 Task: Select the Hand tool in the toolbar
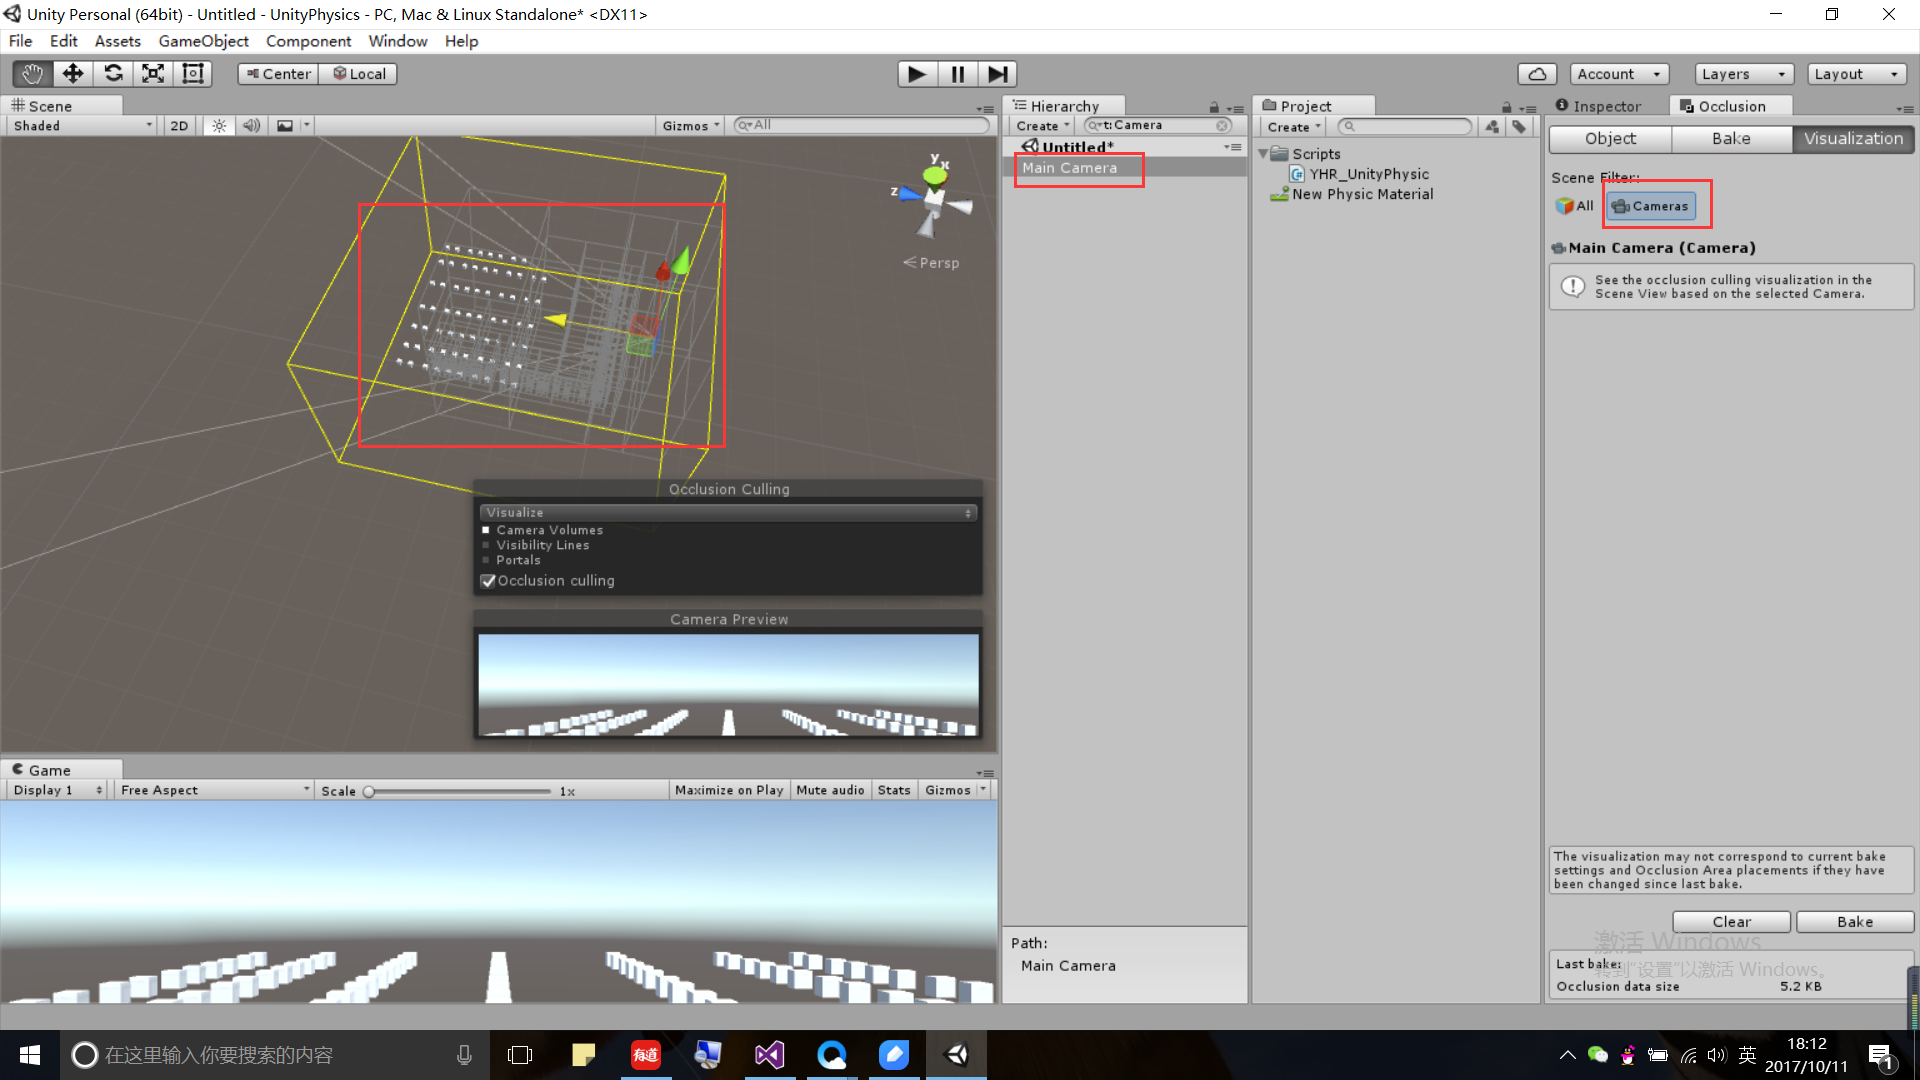(x=32, y=74)
